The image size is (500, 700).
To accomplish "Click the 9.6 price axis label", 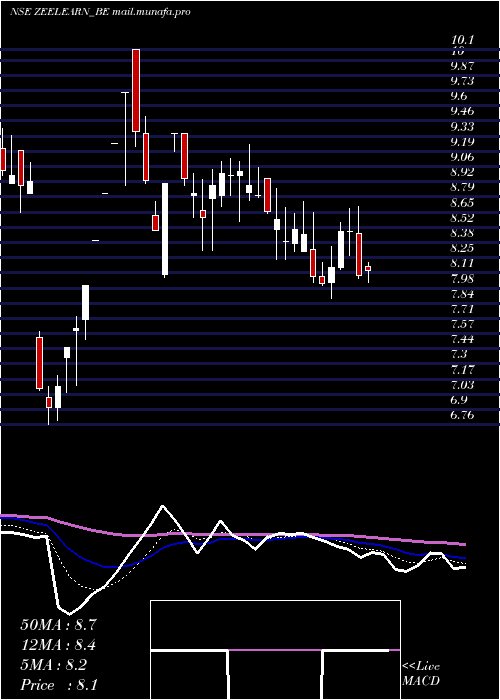I will (x=459, y=96).
